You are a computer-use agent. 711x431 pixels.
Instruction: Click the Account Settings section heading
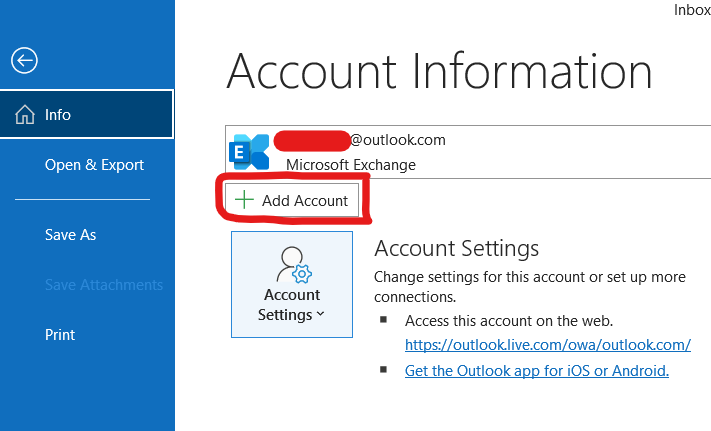pyautogui.click(x=457, y=248)
